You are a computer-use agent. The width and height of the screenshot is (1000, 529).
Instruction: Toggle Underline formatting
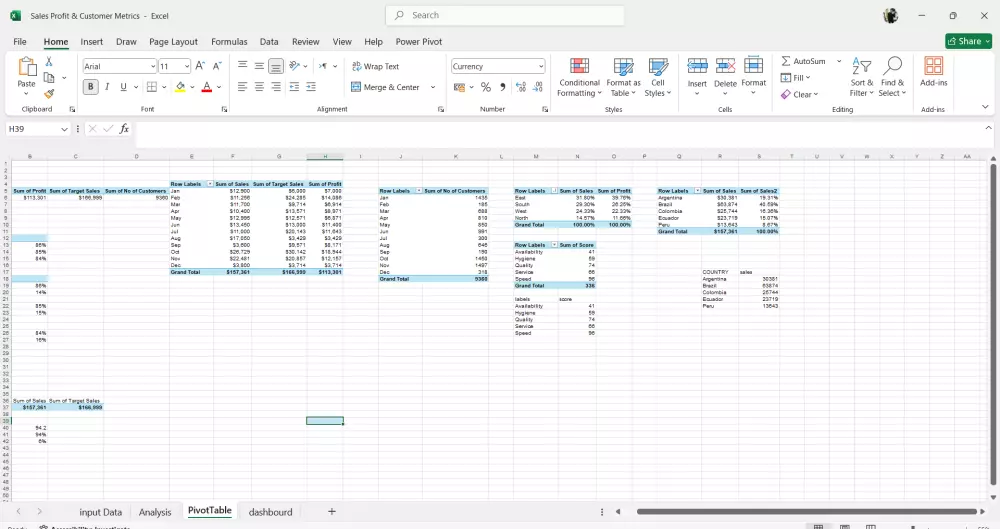click(123, 87)
